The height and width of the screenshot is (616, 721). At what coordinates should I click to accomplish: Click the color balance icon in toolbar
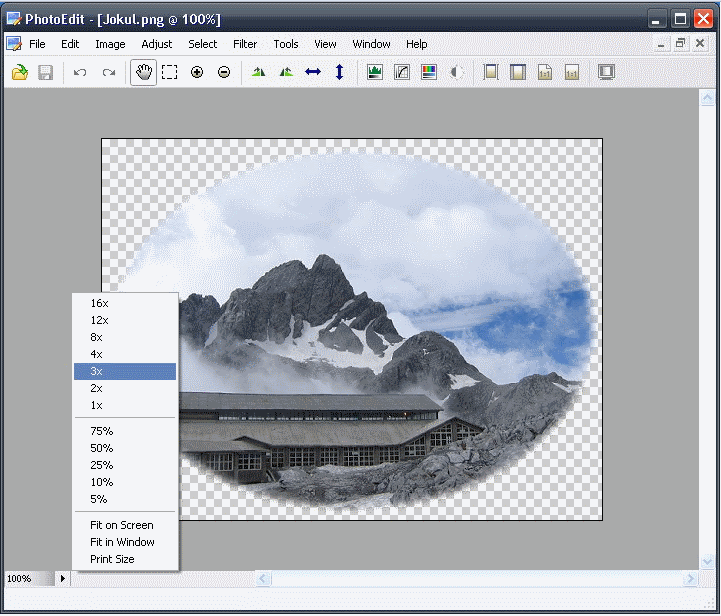tap(429, 72)
